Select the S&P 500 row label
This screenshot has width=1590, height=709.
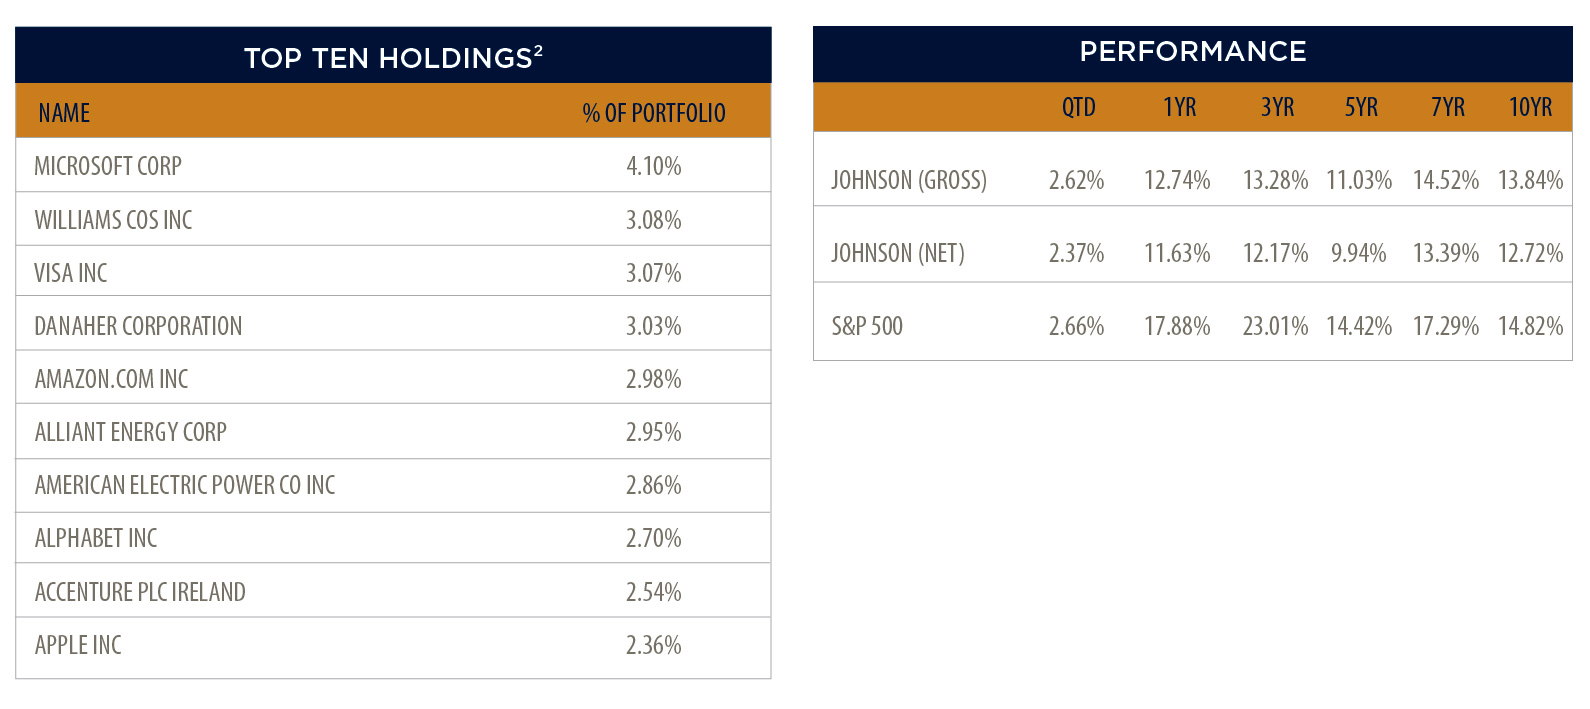tap(867, 326)
